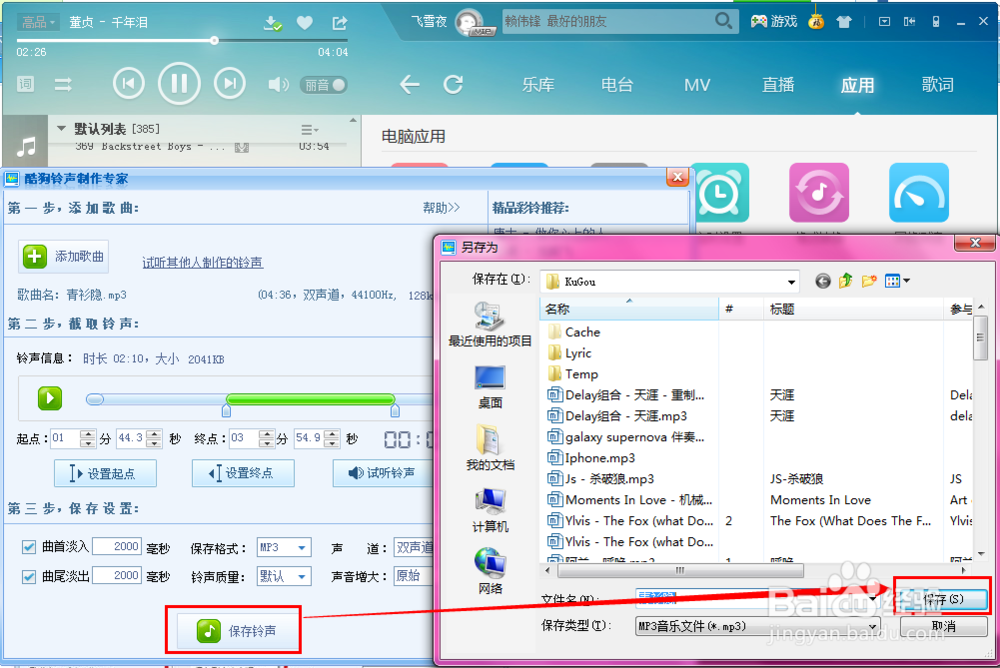Click the 设置终点 button
The width and height of the screenshot is (1000, 668).
pos(242,473)
